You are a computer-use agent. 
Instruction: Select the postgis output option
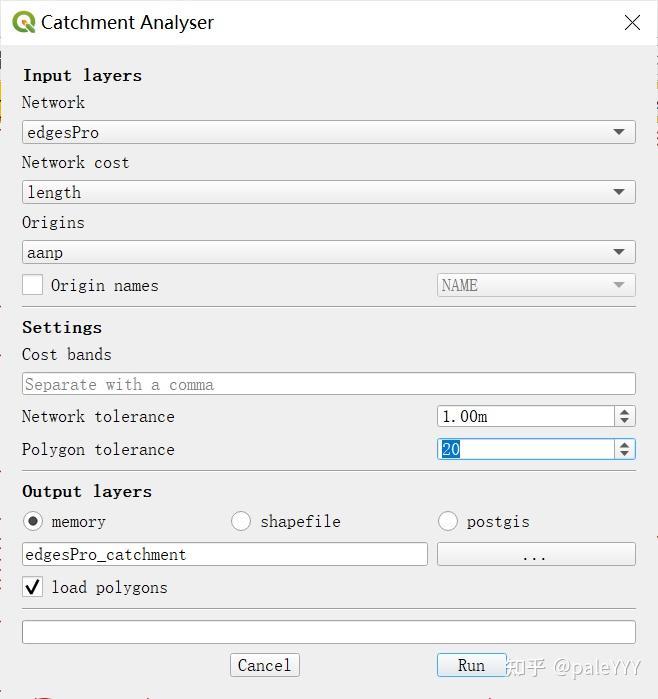click(448, 521)
